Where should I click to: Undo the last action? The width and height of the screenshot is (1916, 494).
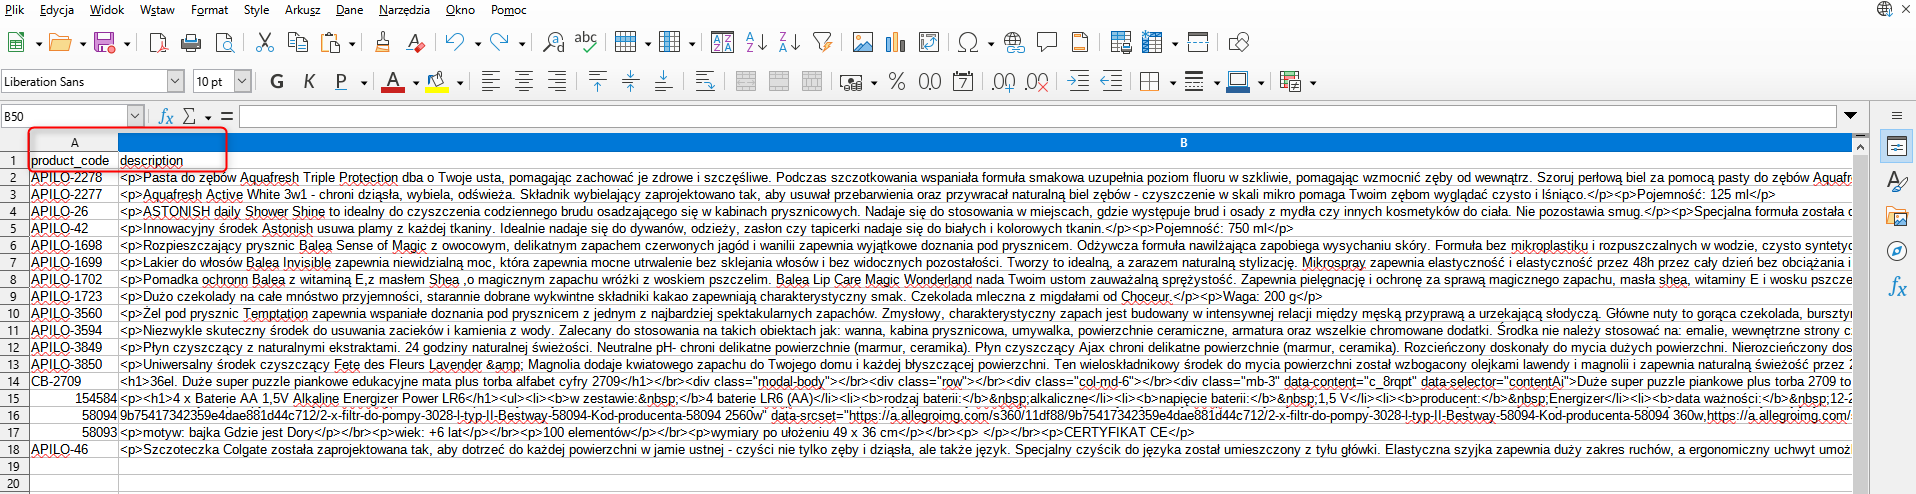[455, 42]
